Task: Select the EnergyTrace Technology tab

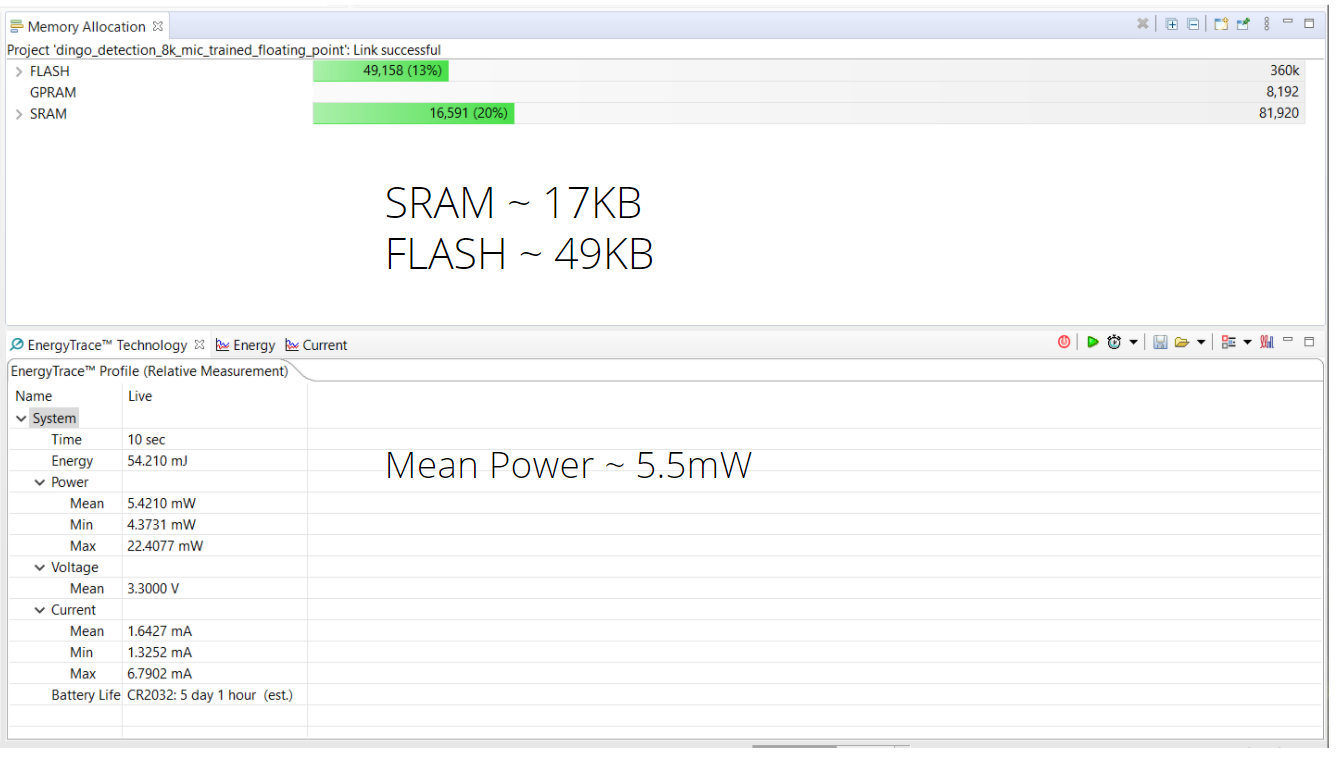Action: point(106,345)
